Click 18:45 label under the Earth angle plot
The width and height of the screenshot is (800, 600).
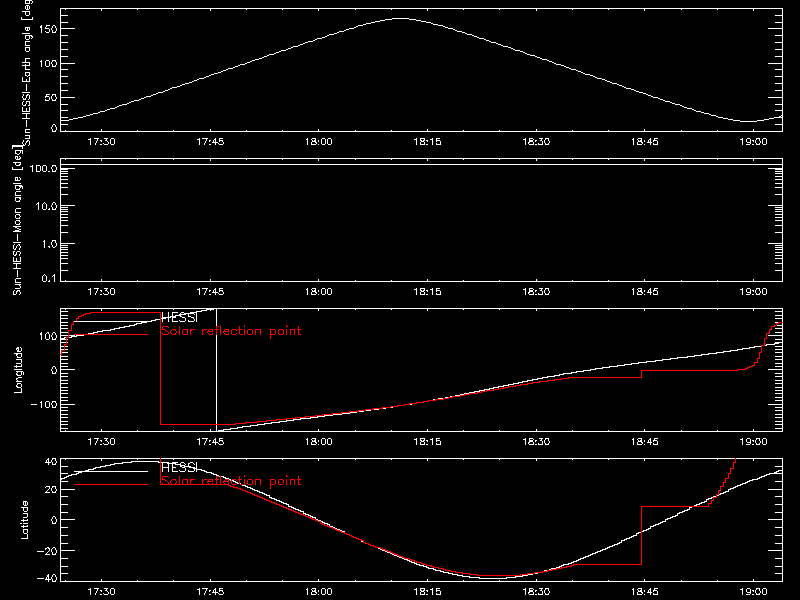[644, 141]
